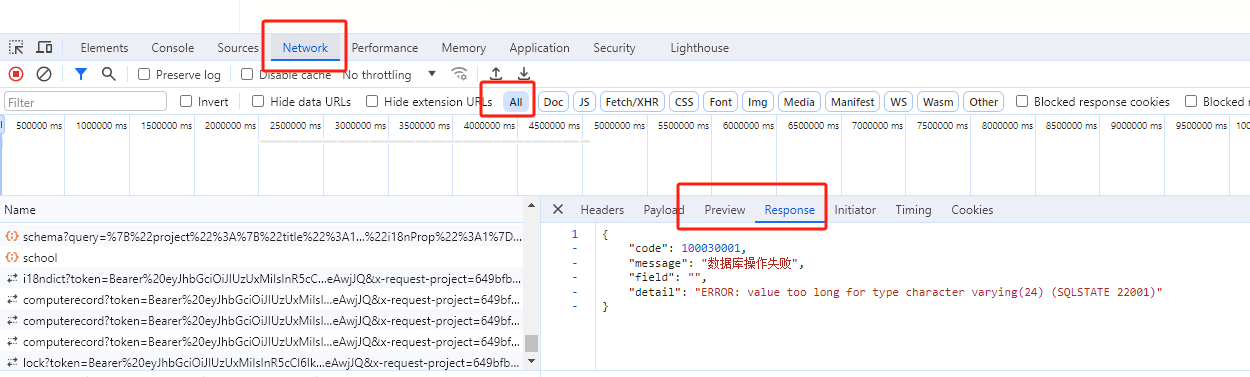Screen dimensions: 1250x377
Task: Filter requests by JS type
Action: tap(584, 102)
